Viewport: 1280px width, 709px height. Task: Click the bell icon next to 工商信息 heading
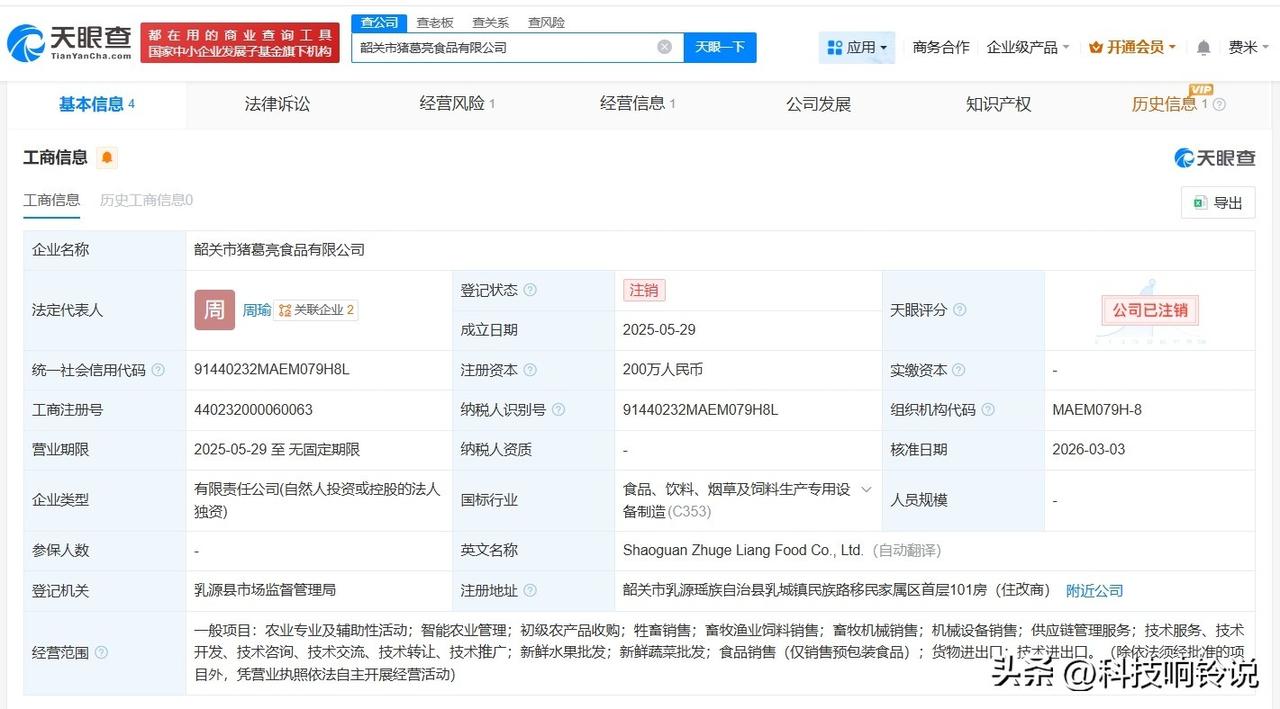(x=104, y=158)
